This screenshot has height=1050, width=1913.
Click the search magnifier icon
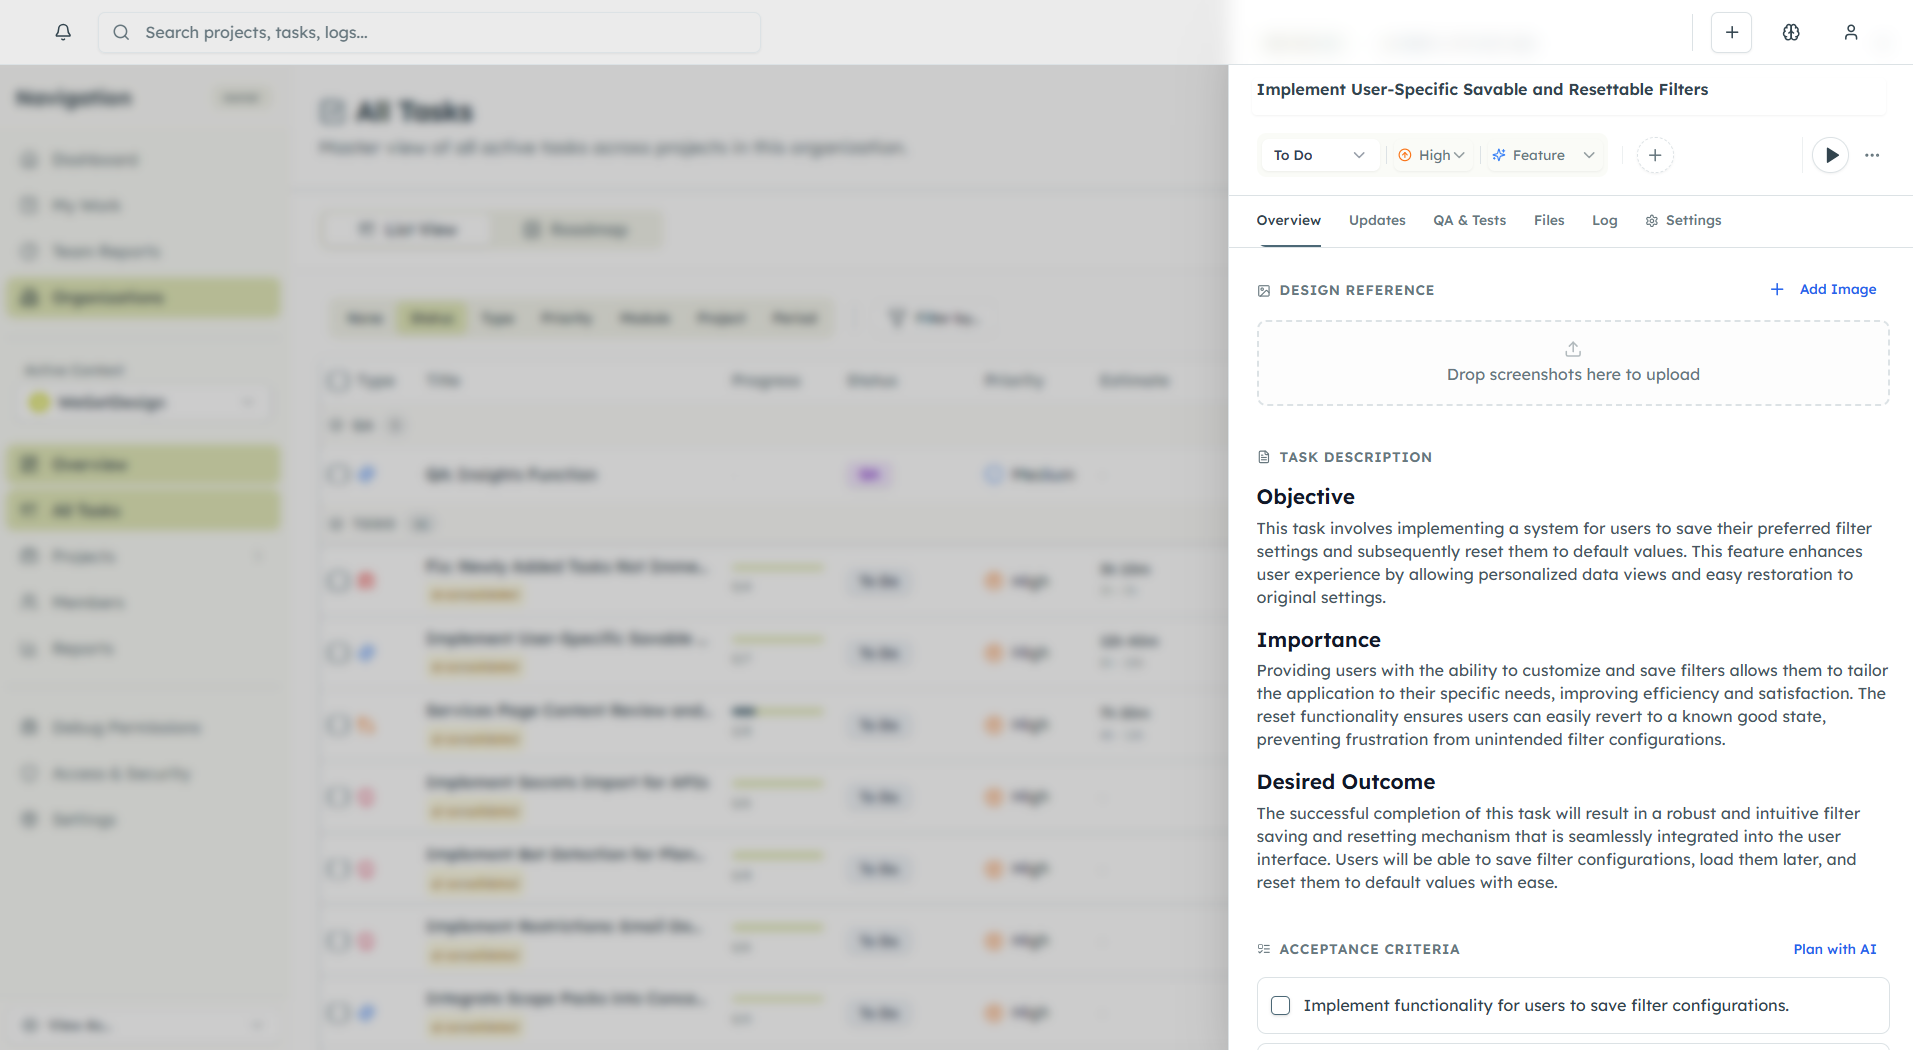[x=121, y=32]
